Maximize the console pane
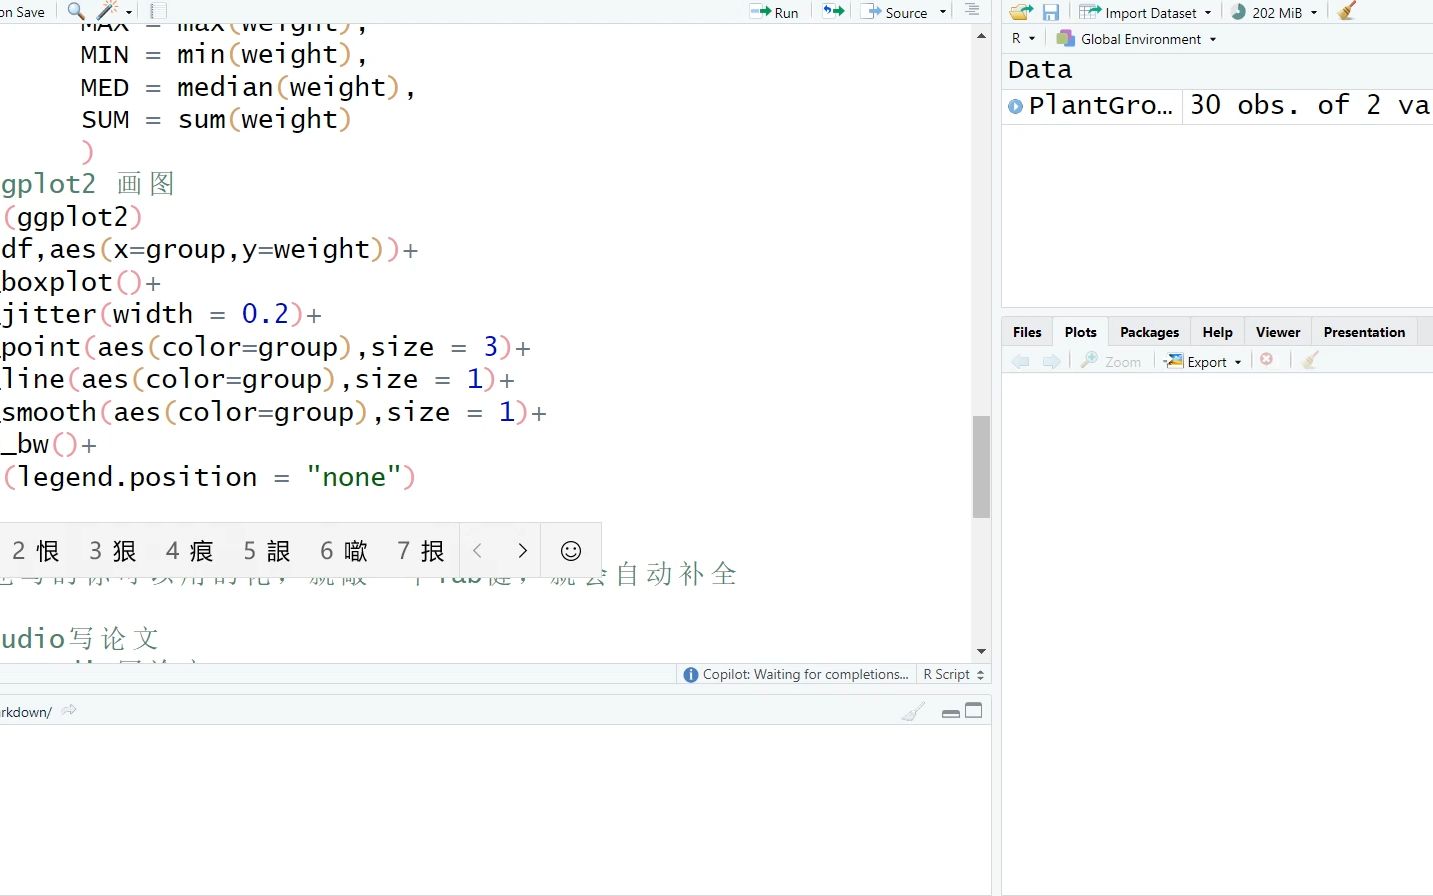Image resolution: width=1433 pixels, height=896 pixels. click(x=974, y=711)
